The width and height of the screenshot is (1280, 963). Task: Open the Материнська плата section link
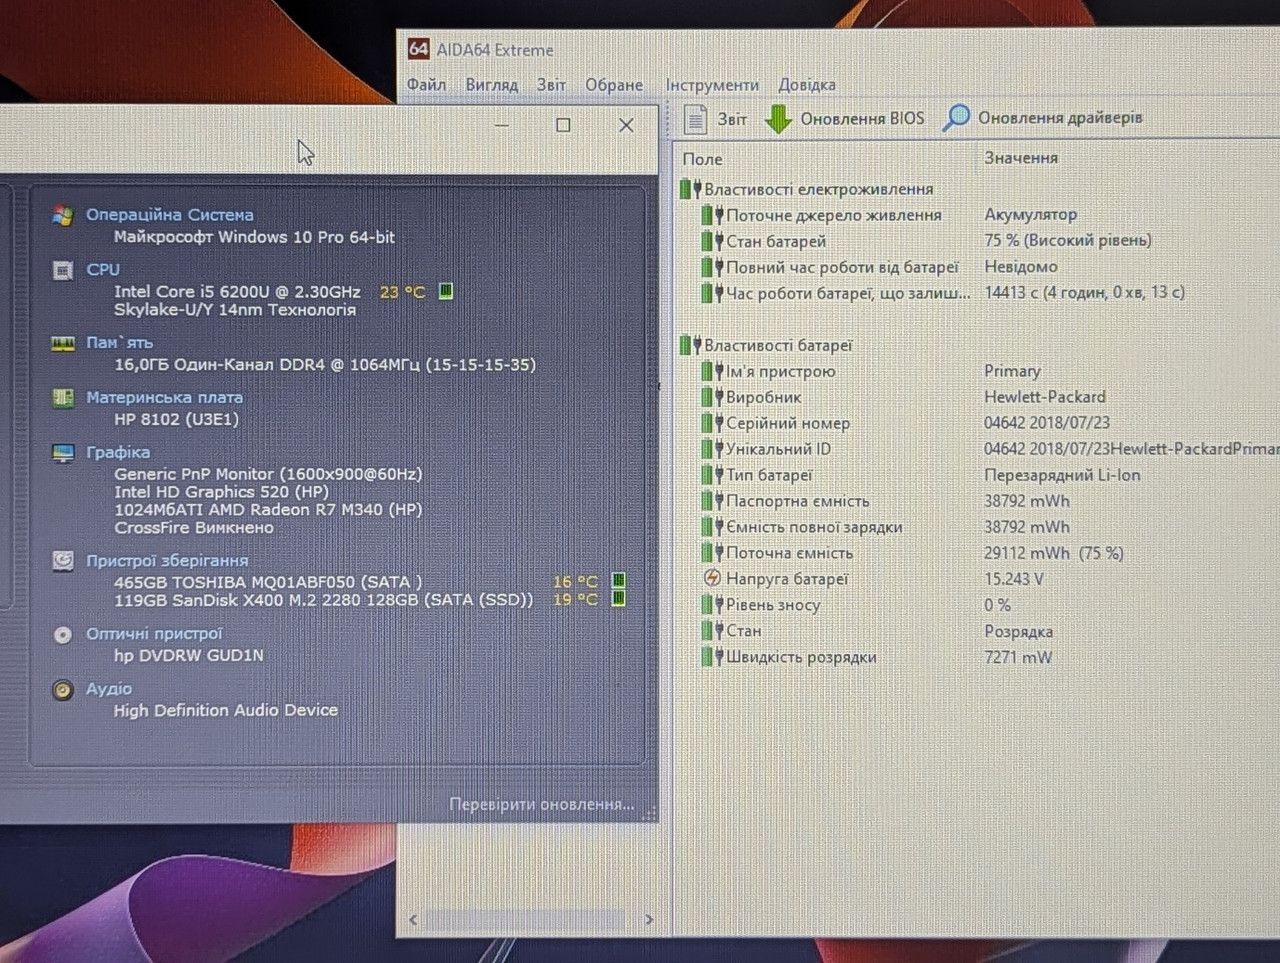click(164, 398)
